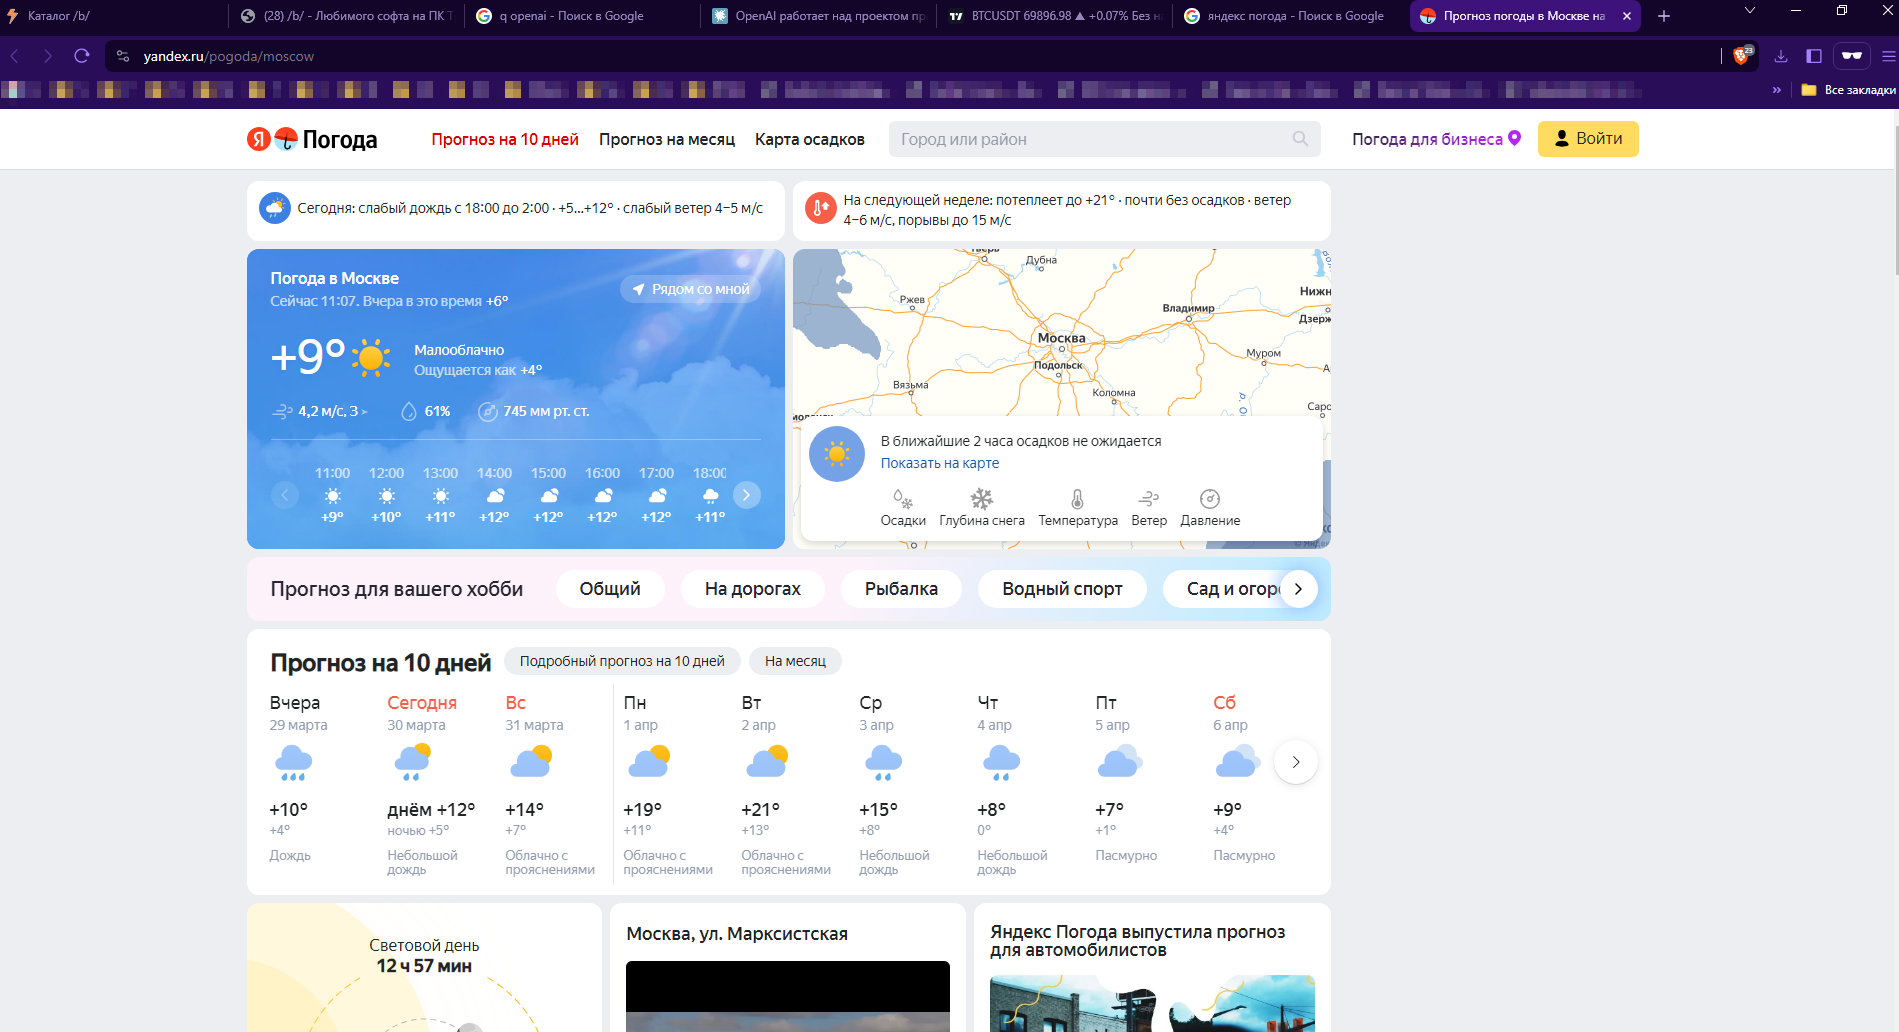The height and width of the screenshot is (1032, 1899).
Task: Show more days in 10-day forecast
Action: [1296, 762]
